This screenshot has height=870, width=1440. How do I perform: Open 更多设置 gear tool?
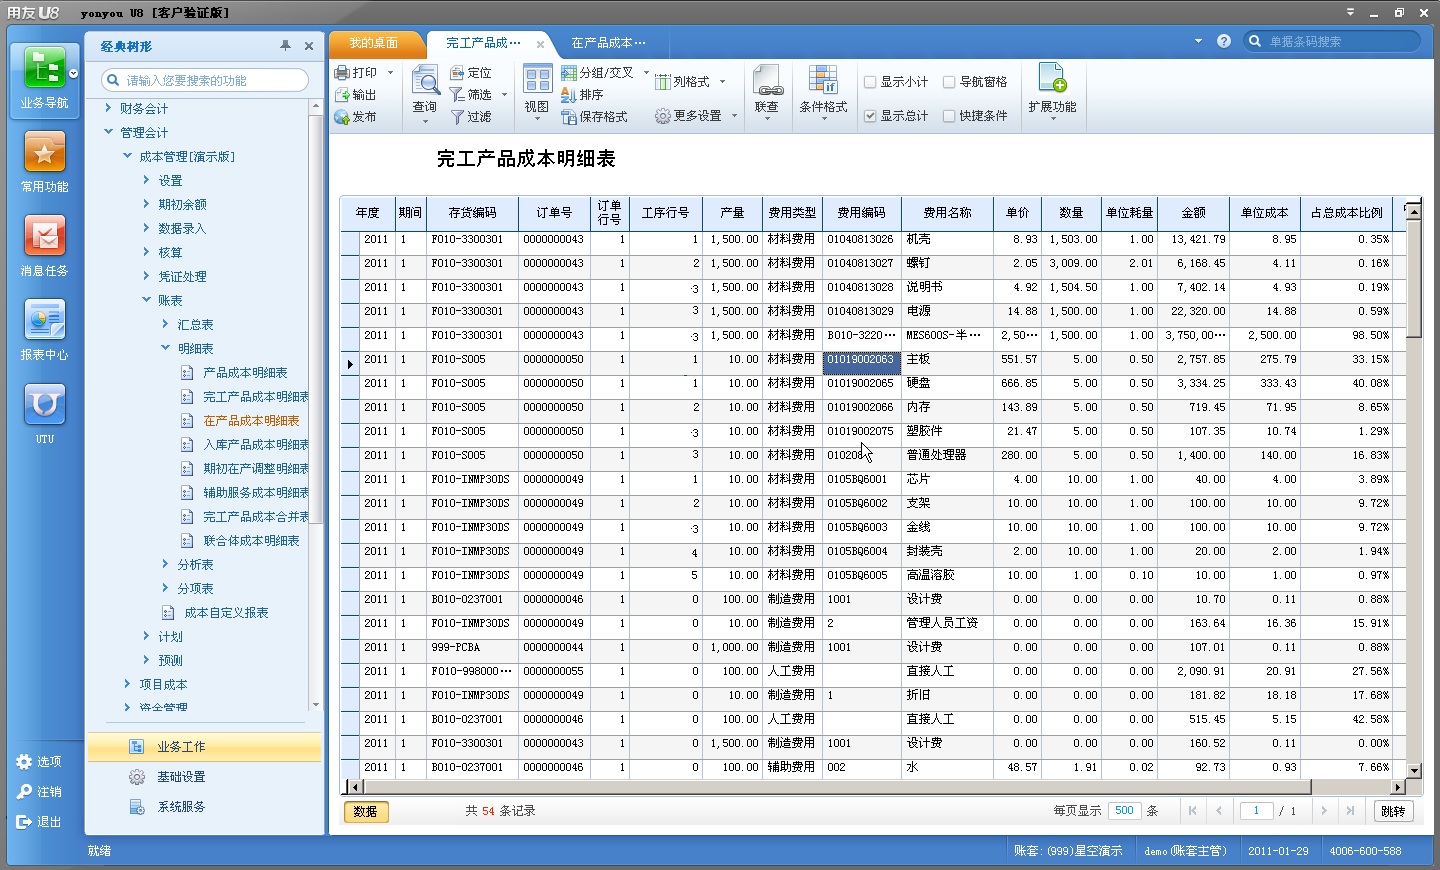coord(688,116)
